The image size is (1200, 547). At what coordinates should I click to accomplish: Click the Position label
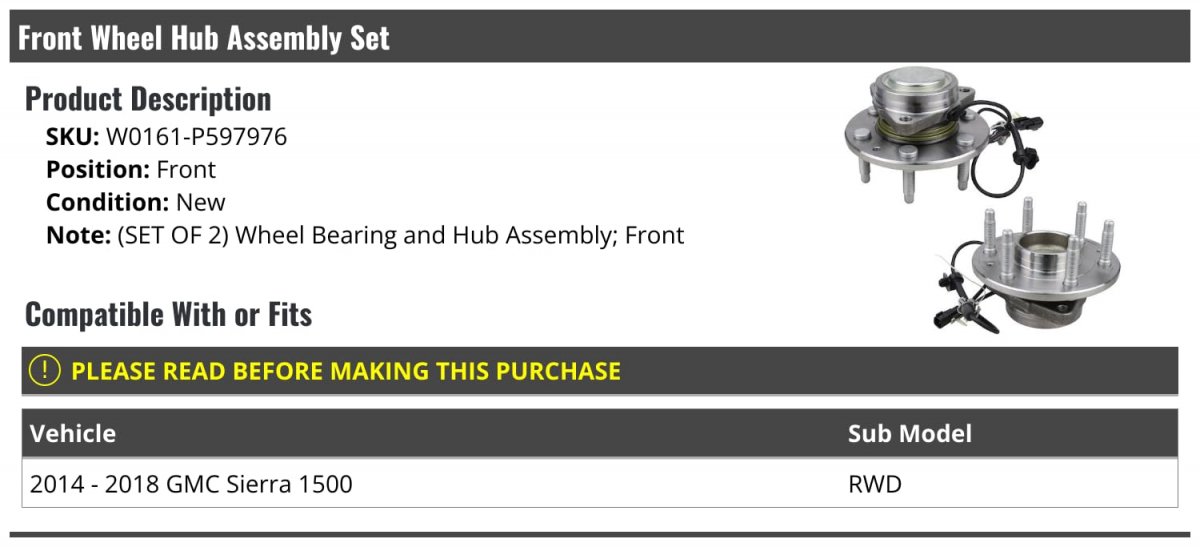pos(98,170)
